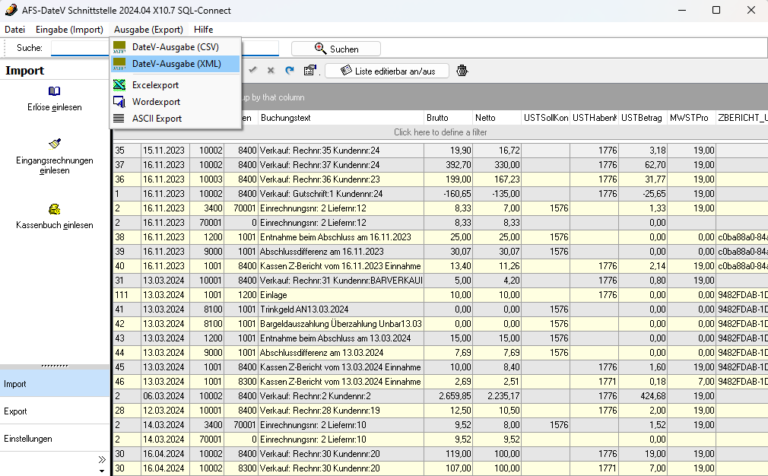Viewport: 768px width, 476px height.
Task: Click the Suche text input field
Action: coord(80,48)
